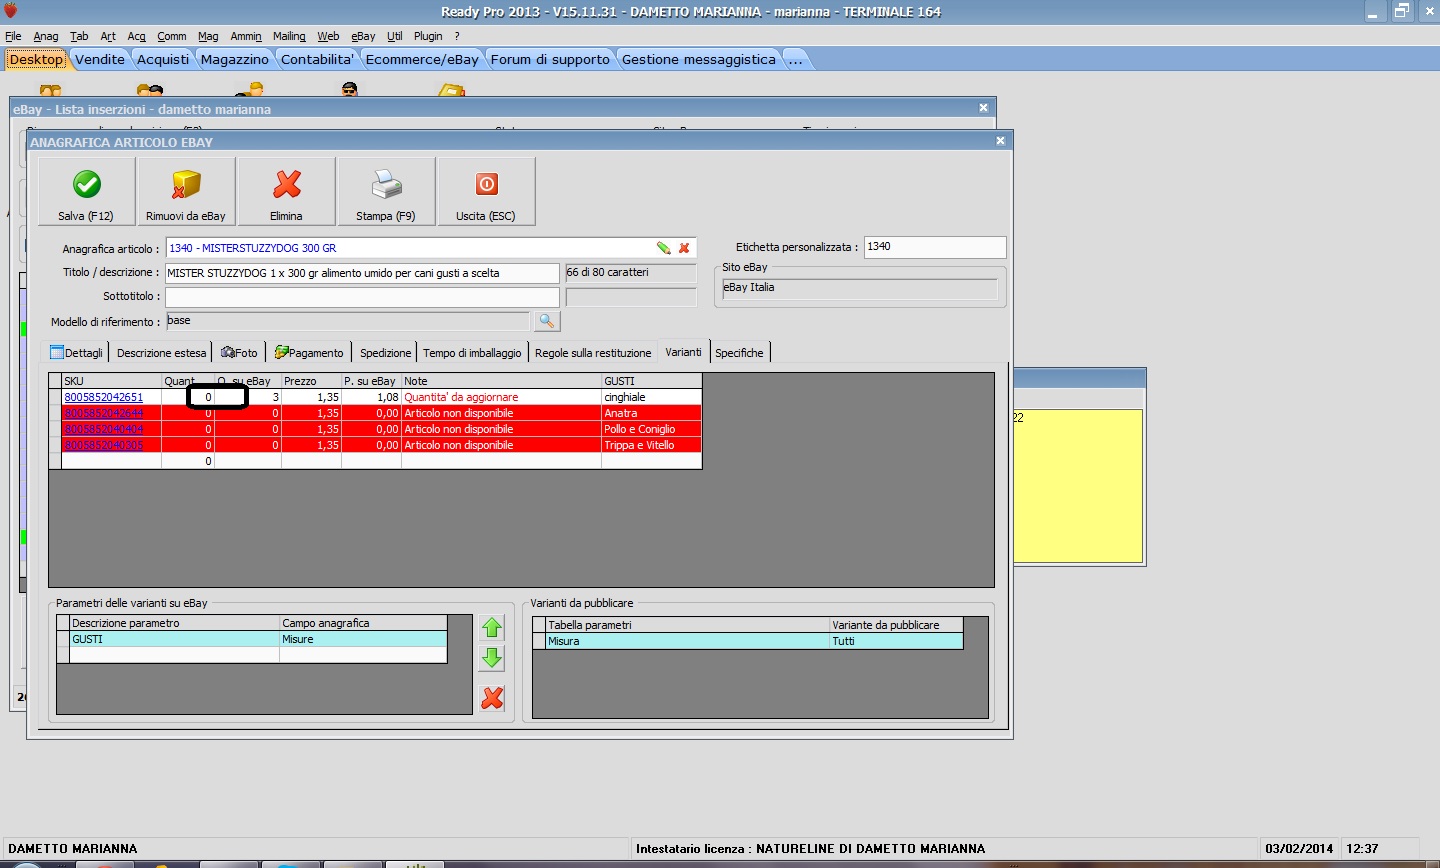This screenshot has height=868, width=1440.
Task: Select the Trippa e Vitello variant cell
Action: [x=651, y=445]
